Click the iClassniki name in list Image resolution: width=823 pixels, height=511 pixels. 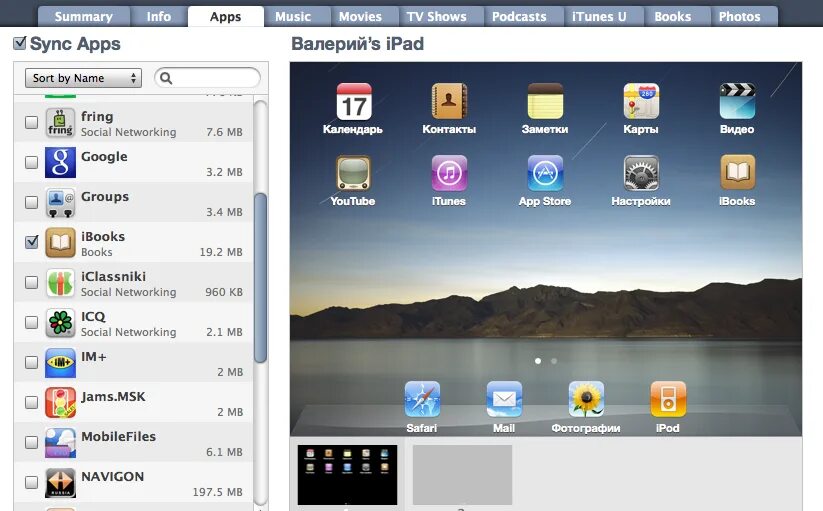click(114, 276)
